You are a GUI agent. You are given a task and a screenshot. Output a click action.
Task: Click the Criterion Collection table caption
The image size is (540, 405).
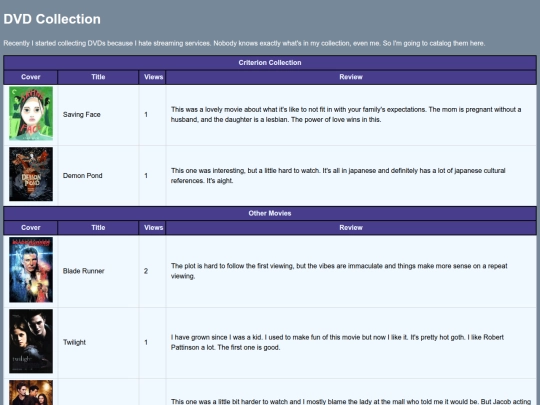click(x=270, y=63)
